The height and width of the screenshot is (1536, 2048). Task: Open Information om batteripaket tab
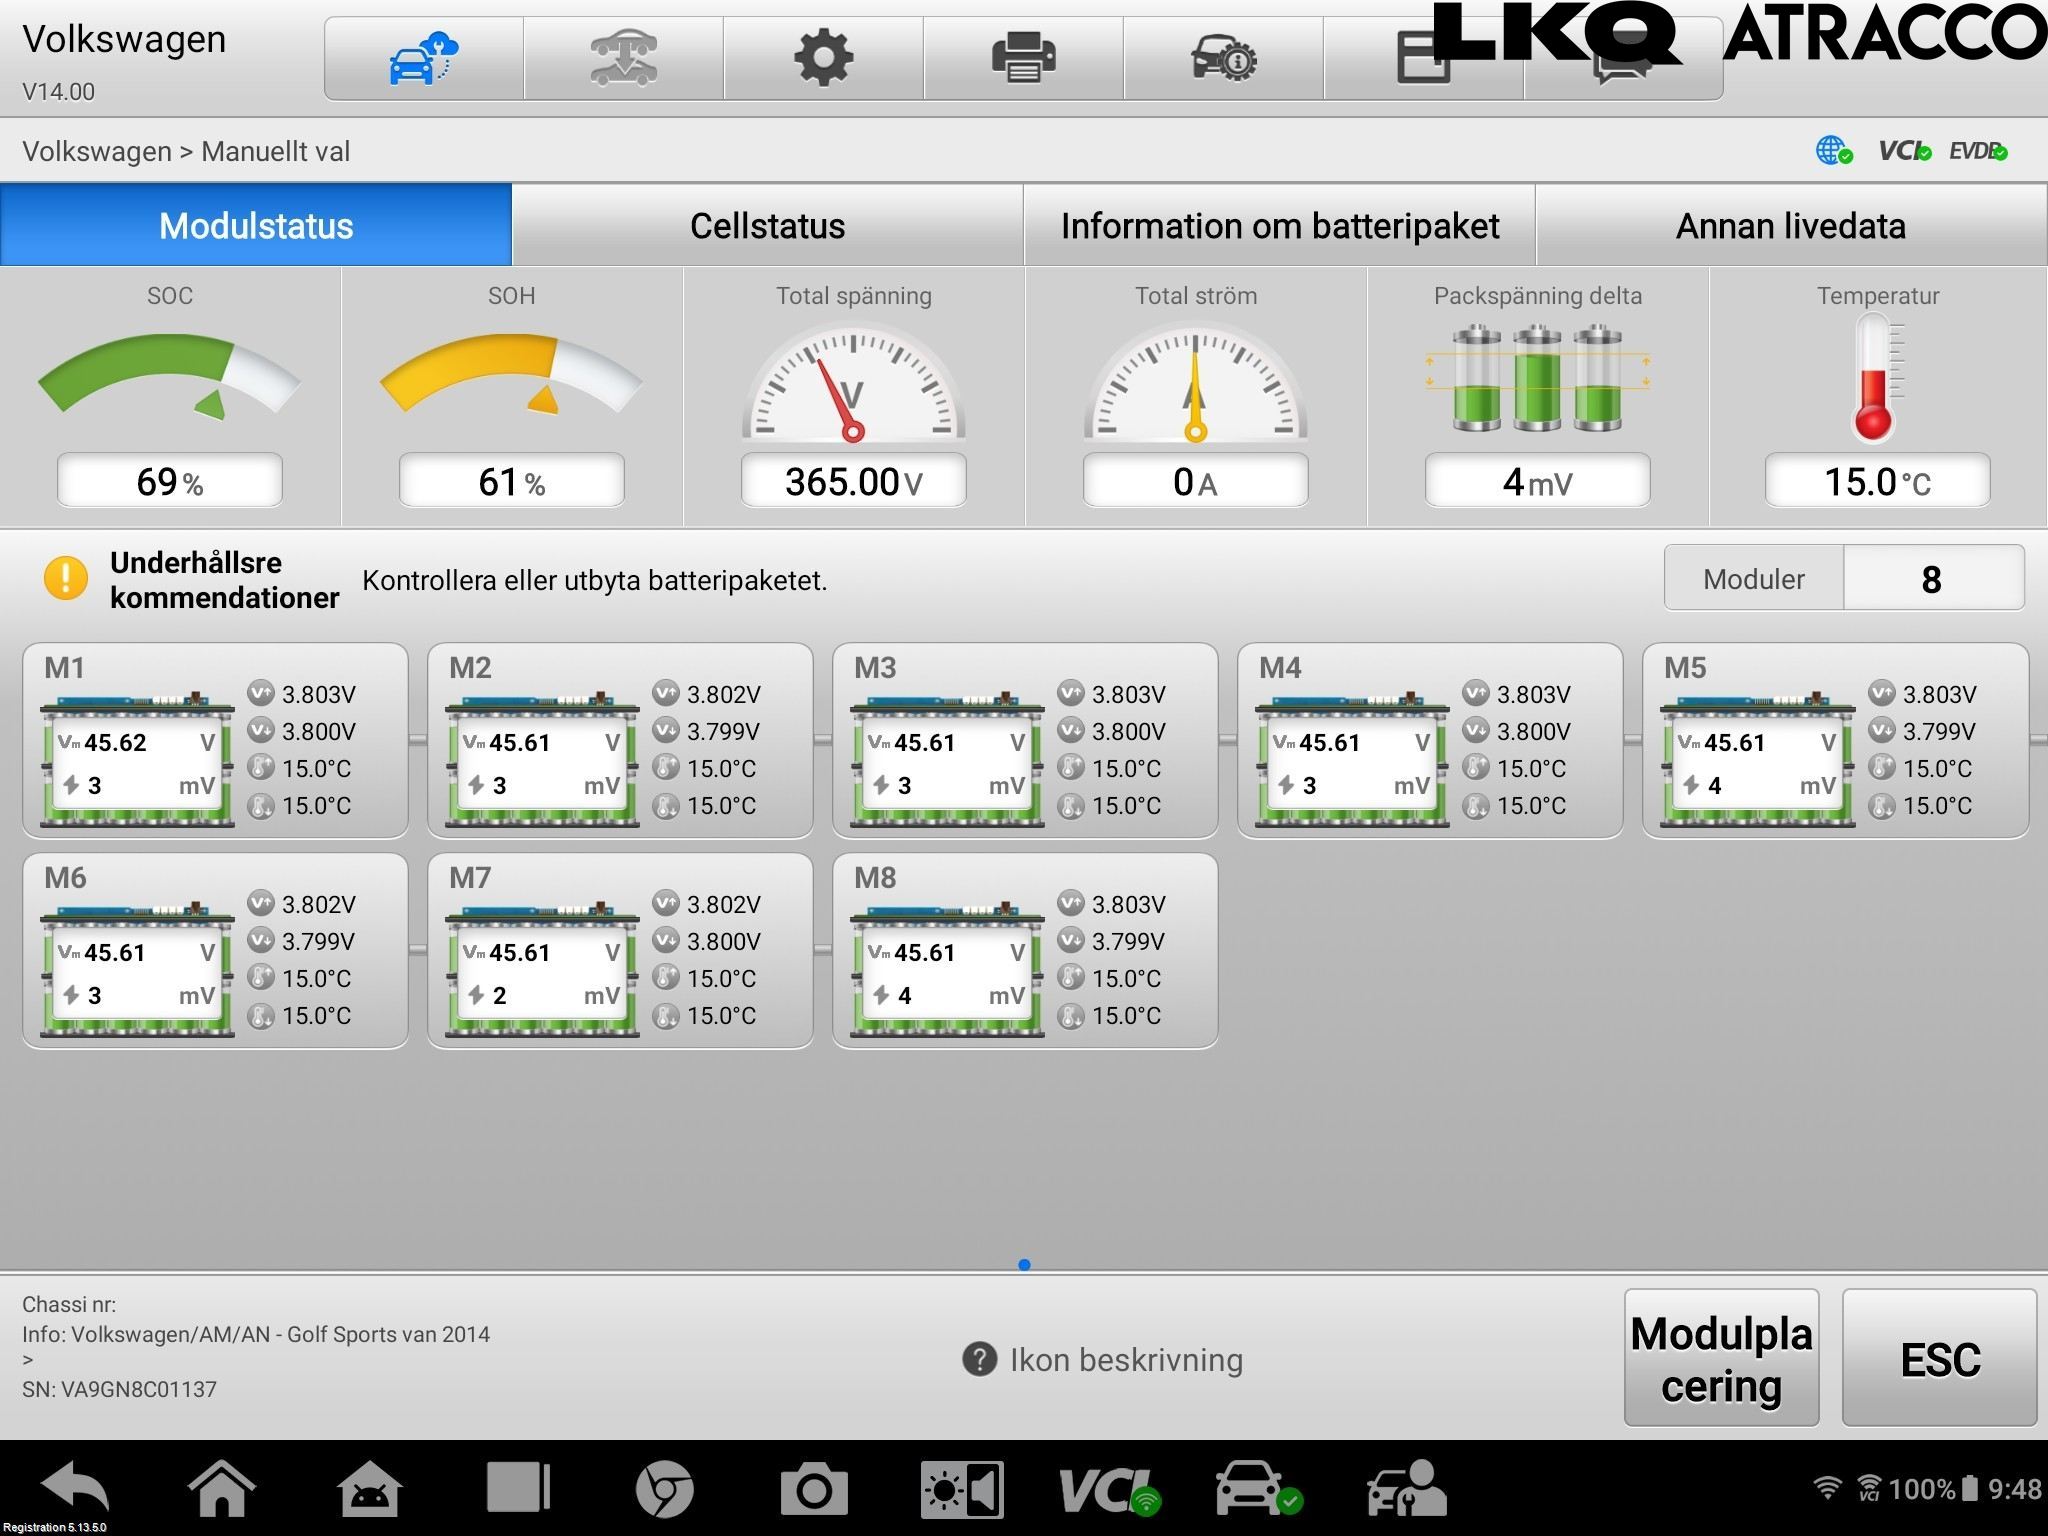click(1279, 225)
